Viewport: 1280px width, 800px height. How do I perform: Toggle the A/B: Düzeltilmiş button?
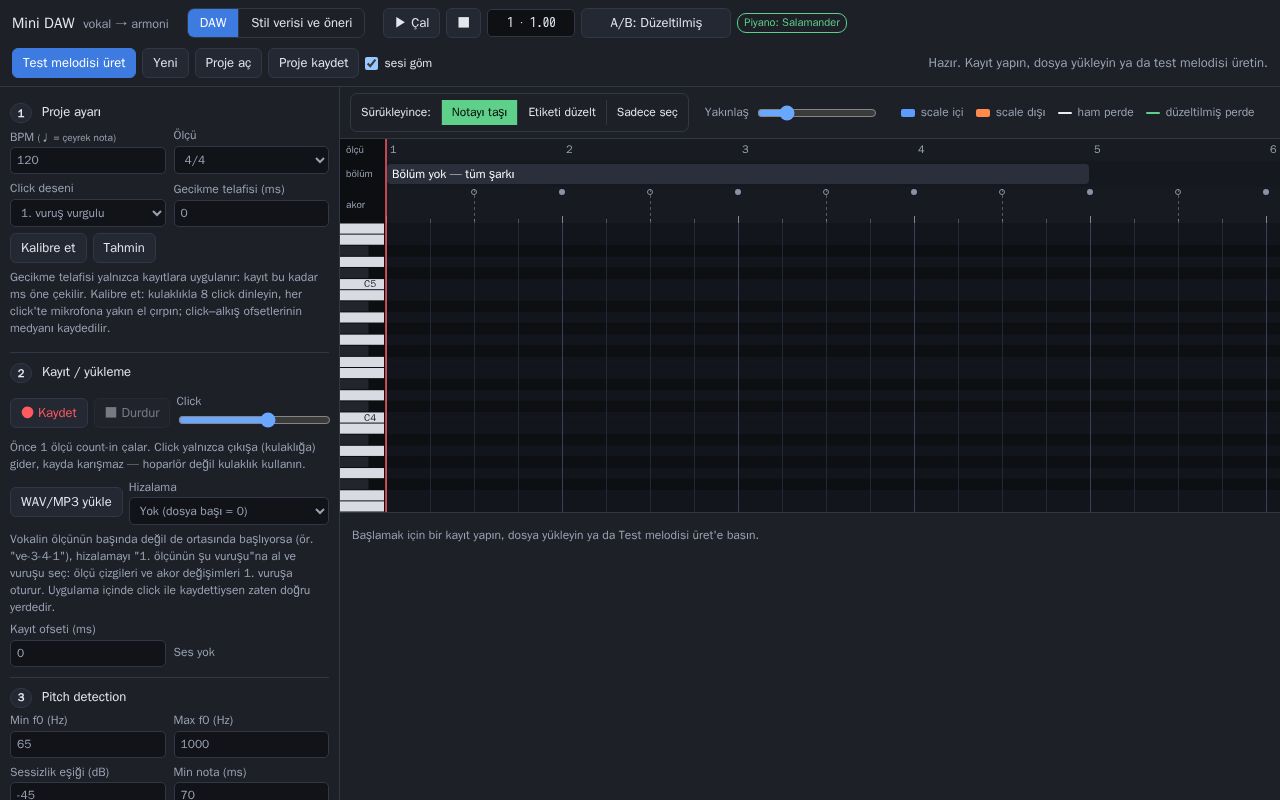point(656,23)
